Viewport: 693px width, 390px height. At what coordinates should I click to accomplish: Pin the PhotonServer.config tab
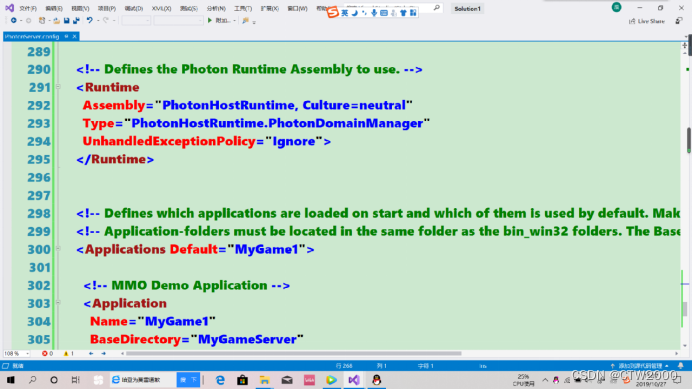tap(66, 36)
